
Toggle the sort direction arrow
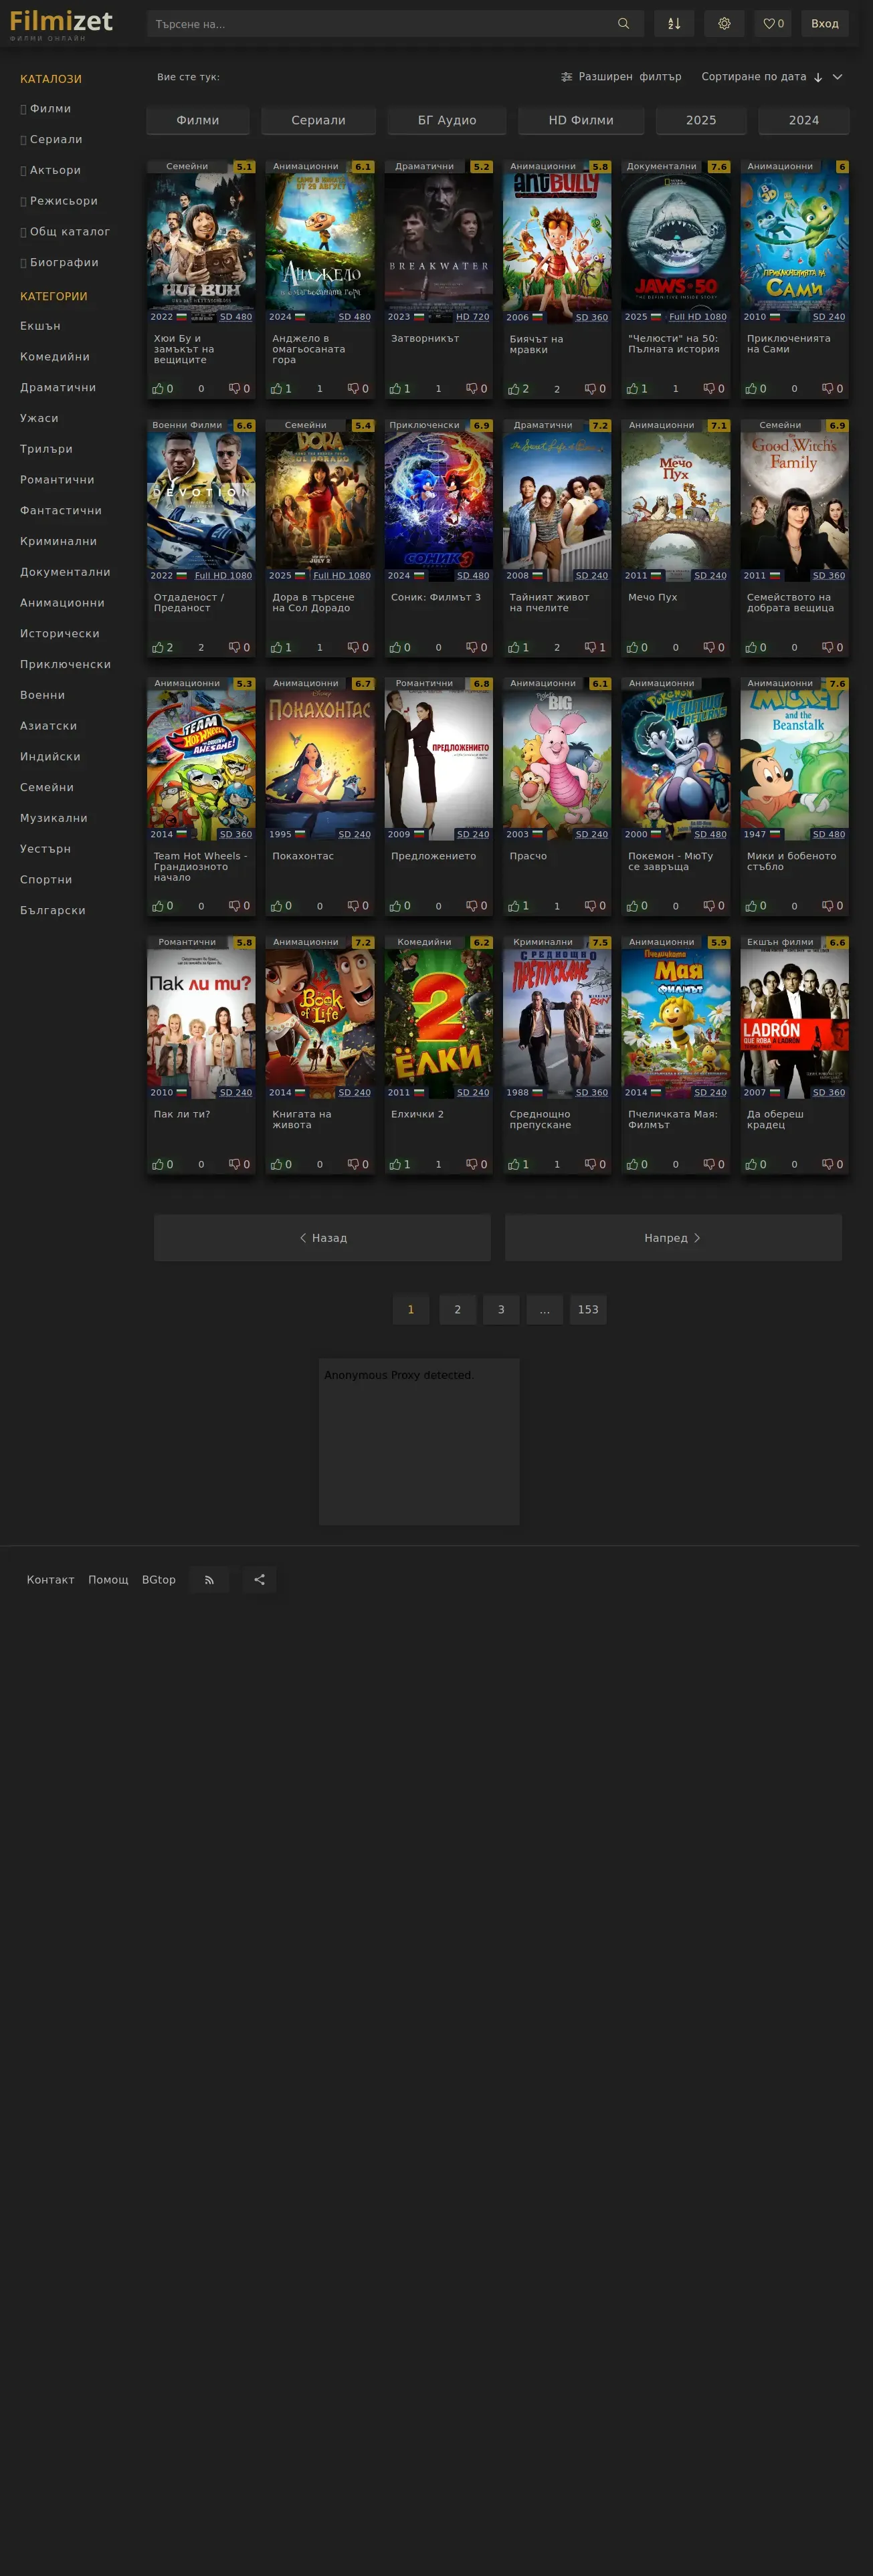[x=818, y=77]
